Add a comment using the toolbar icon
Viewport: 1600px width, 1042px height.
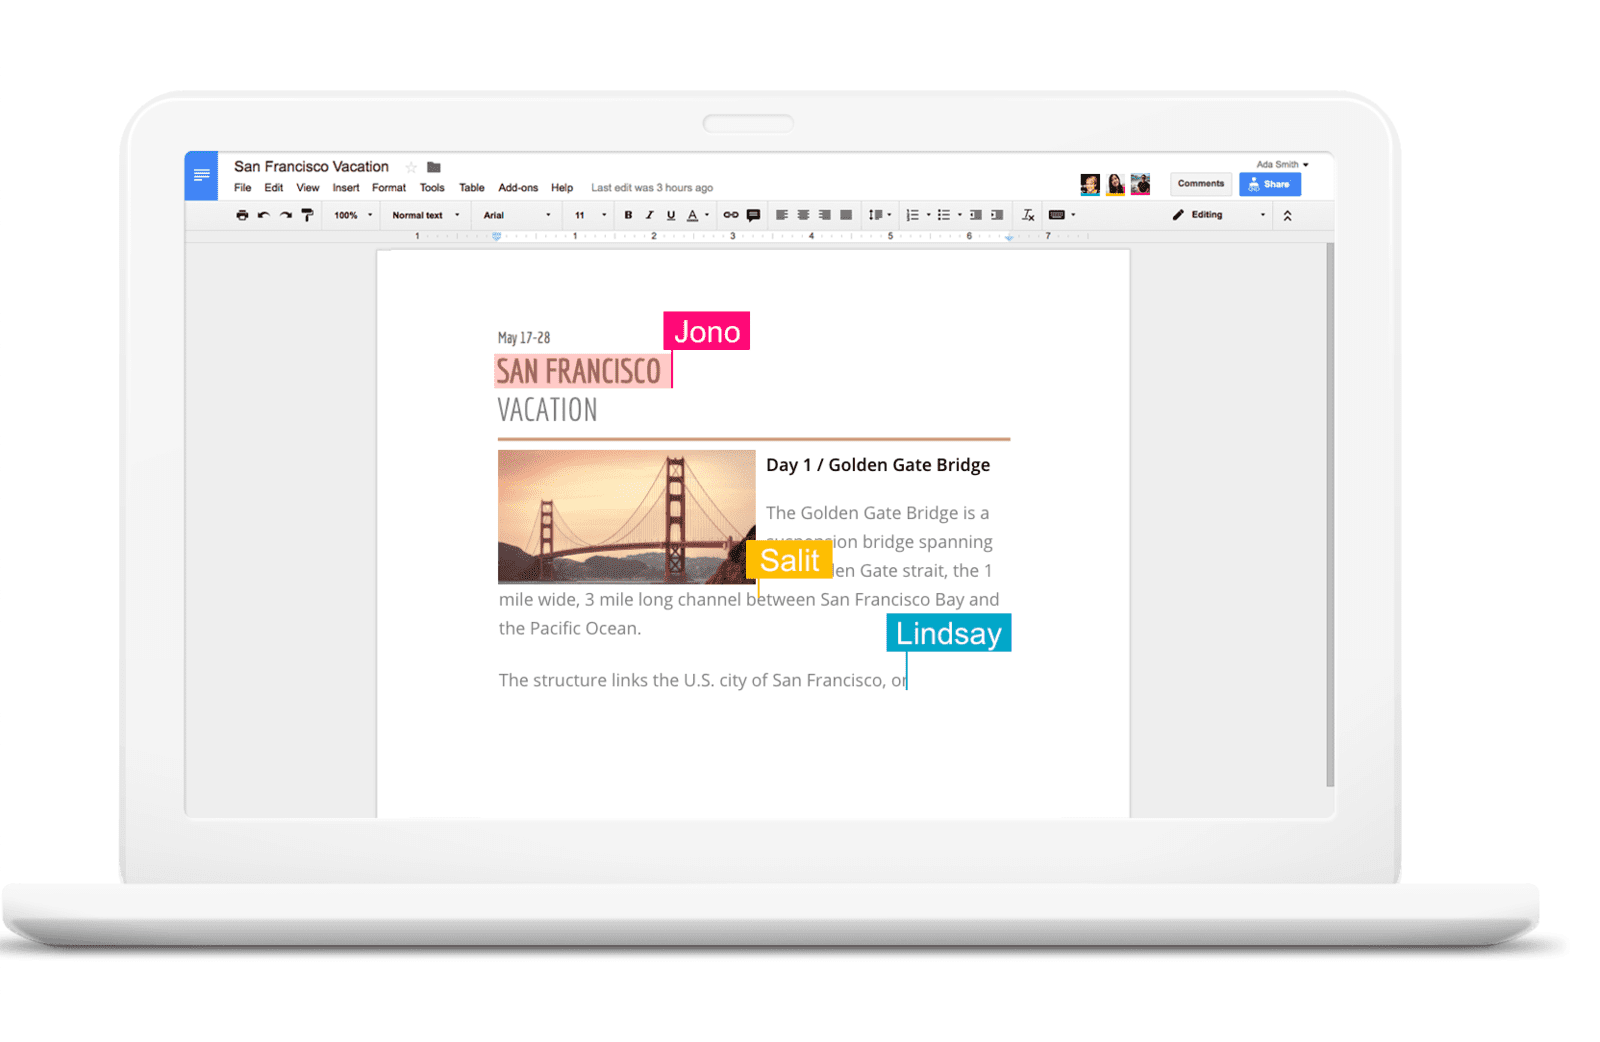[754, 215]
